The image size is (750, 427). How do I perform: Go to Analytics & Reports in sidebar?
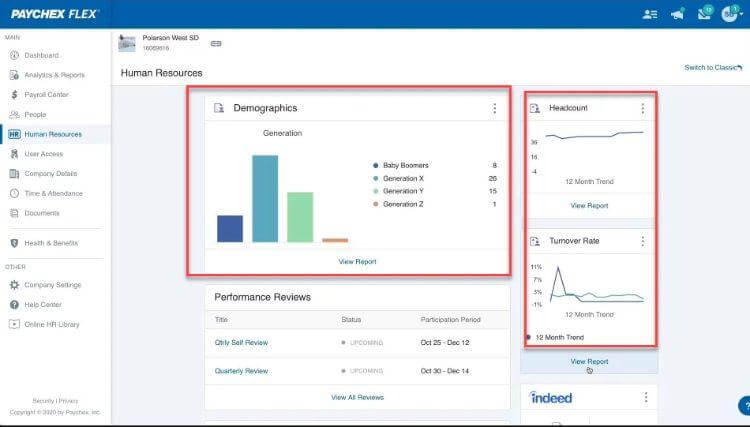[54, 75]
